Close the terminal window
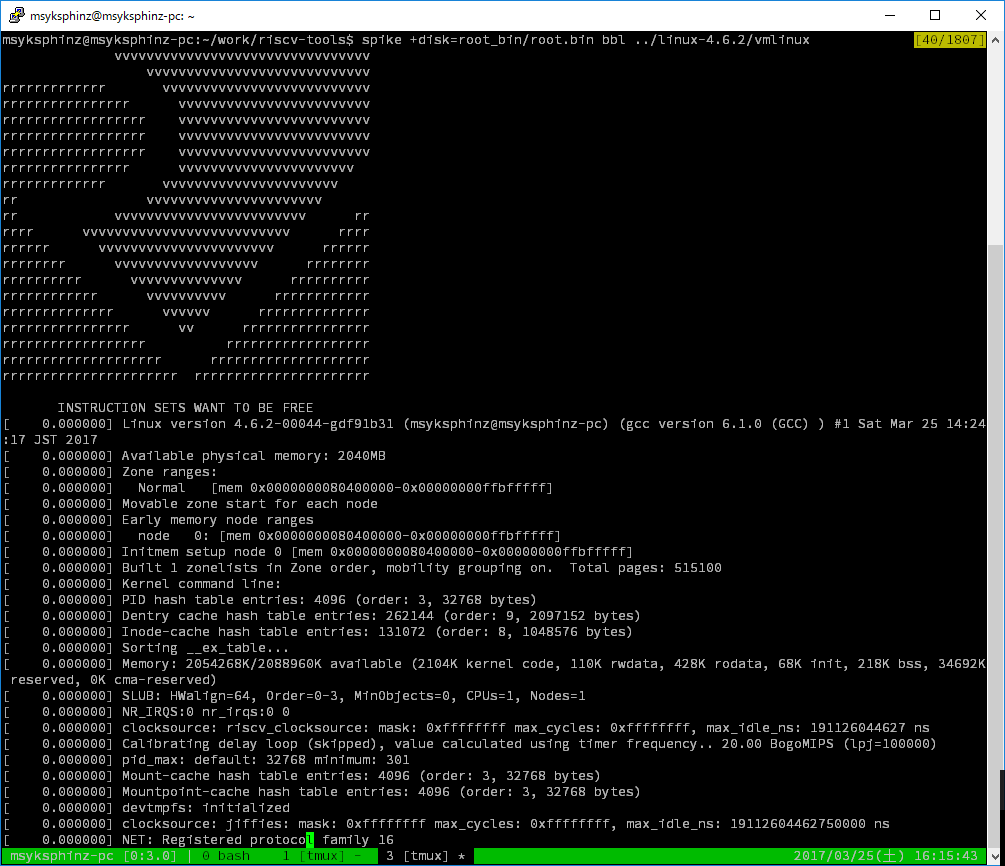The image size is (1005, 866). [x=981, y=15]
